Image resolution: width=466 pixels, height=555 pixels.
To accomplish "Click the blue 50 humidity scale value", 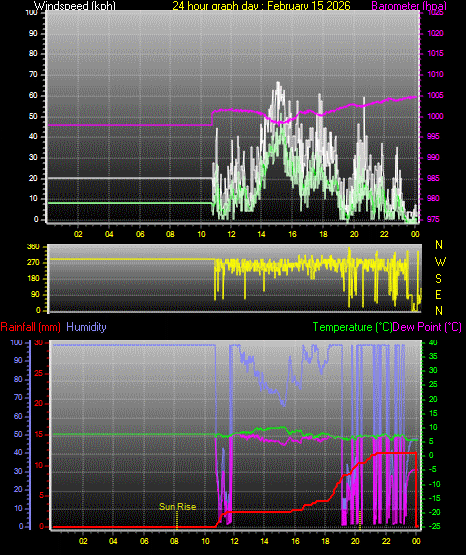I will tap(18, 434).
